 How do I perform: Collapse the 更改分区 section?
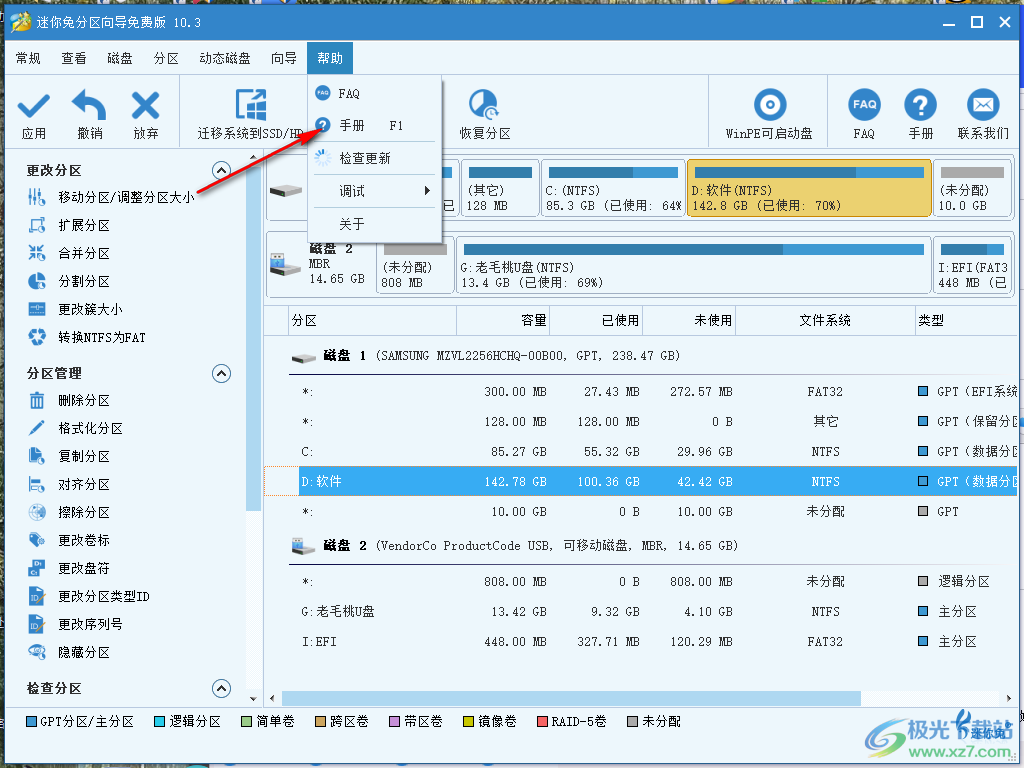(x=221, y=169)
